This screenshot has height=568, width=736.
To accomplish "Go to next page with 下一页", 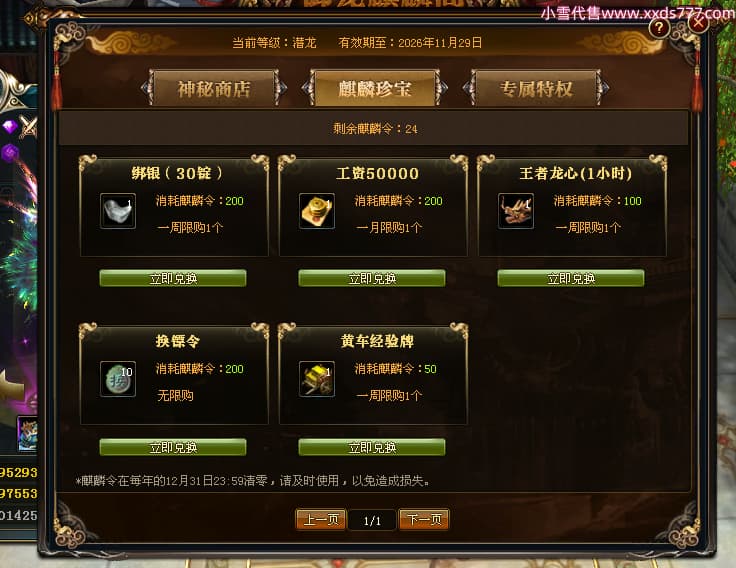I will 424,520.
